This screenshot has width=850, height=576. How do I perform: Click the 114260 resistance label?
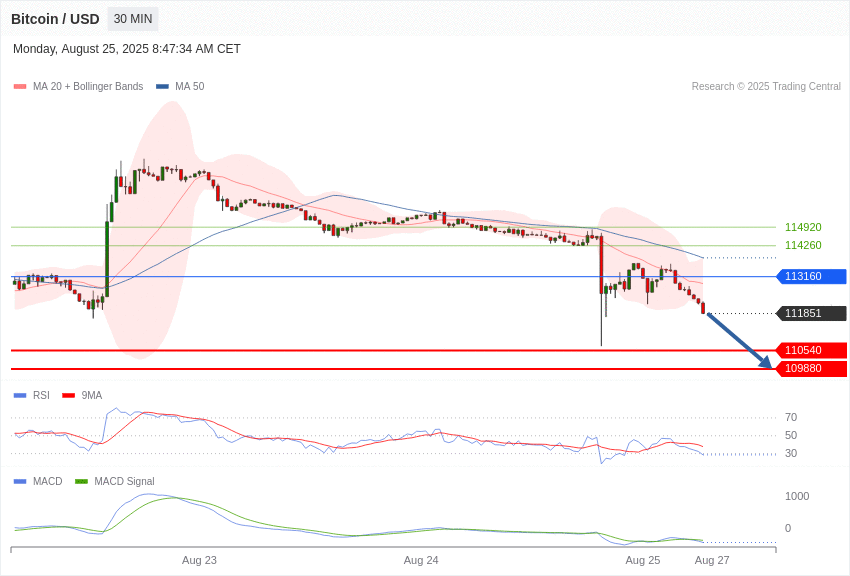[x=803, y=245]
